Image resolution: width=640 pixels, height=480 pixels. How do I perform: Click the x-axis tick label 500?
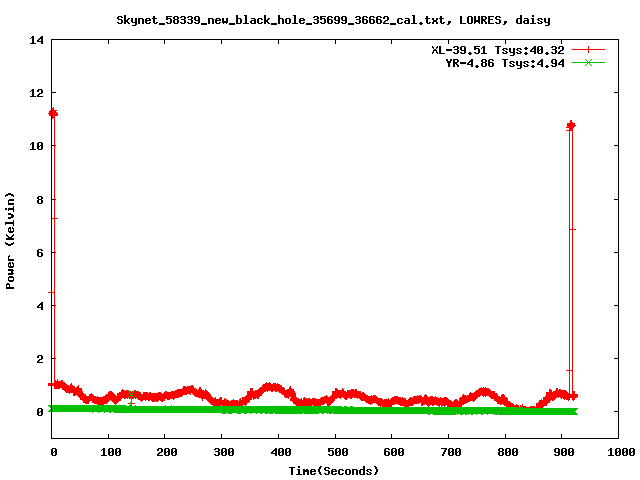click(337, 452)
